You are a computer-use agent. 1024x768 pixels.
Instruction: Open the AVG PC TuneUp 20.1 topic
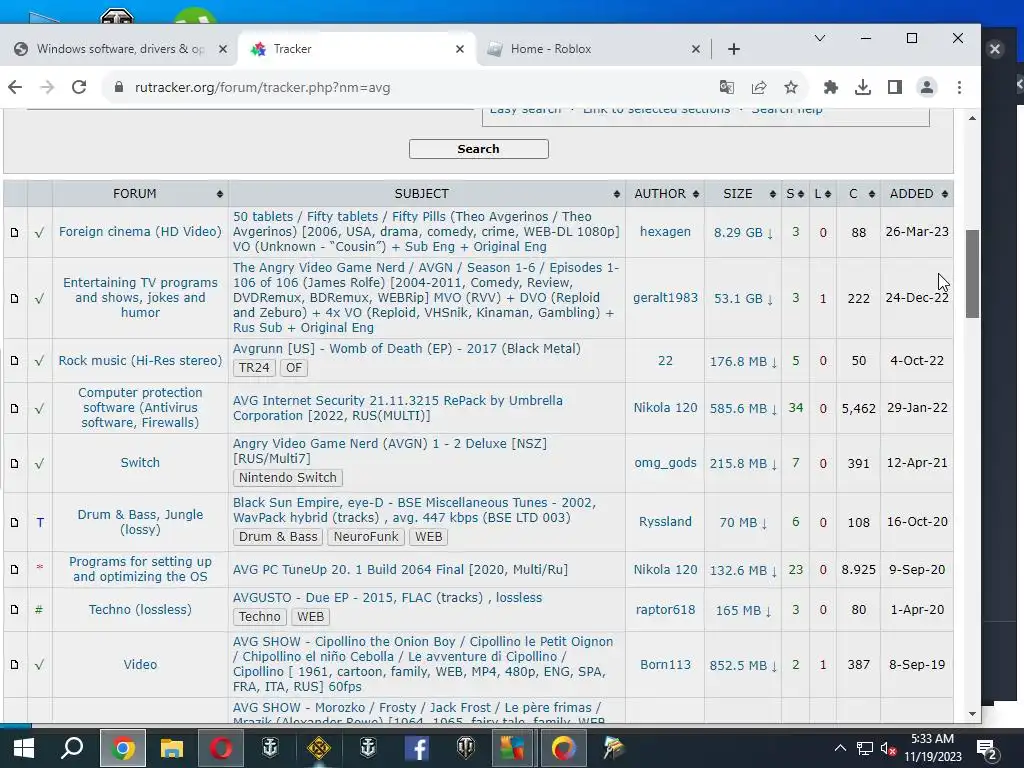point(400,569)
